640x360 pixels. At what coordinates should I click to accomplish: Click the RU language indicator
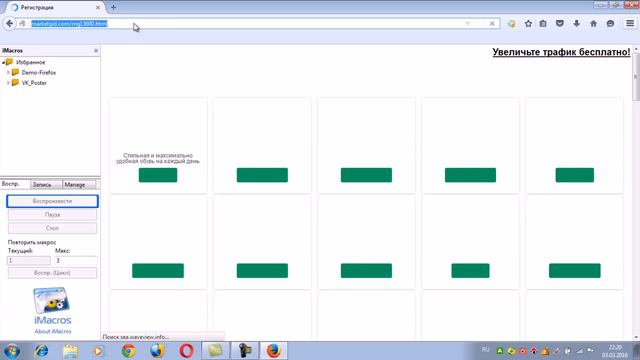[485, 350]
